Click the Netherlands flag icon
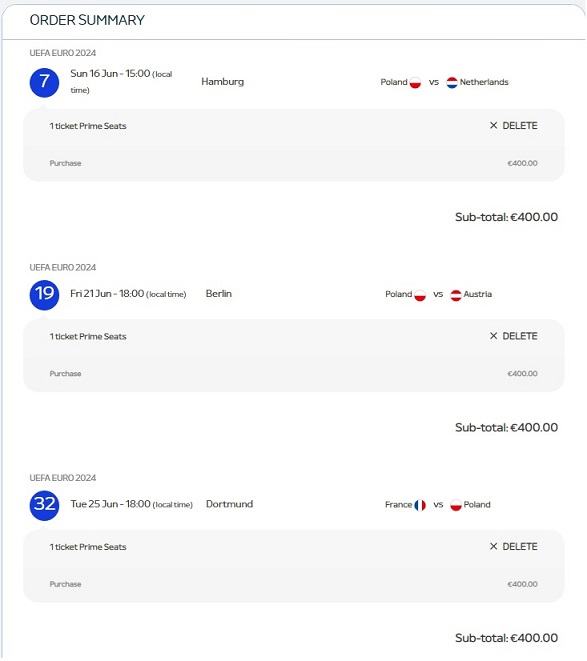Image resolution: width=587 pixels, height=661 pixels. [x=452, y=83]
